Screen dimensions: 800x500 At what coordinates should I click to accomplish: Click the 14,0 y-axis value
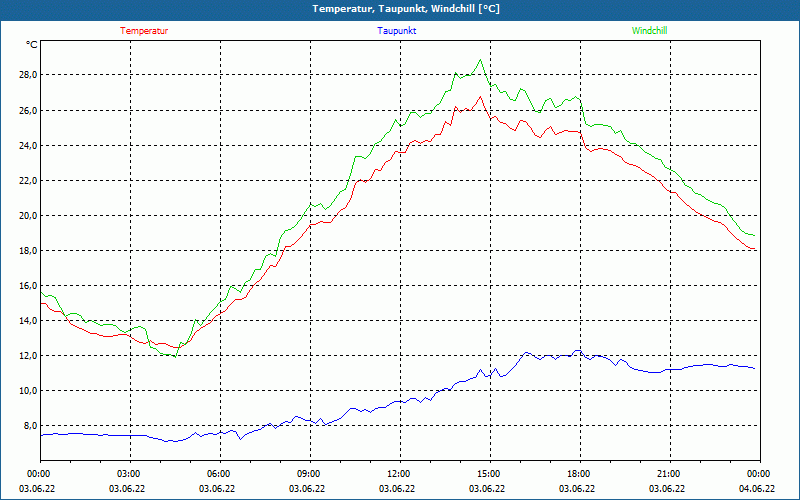tap(29, 320)
